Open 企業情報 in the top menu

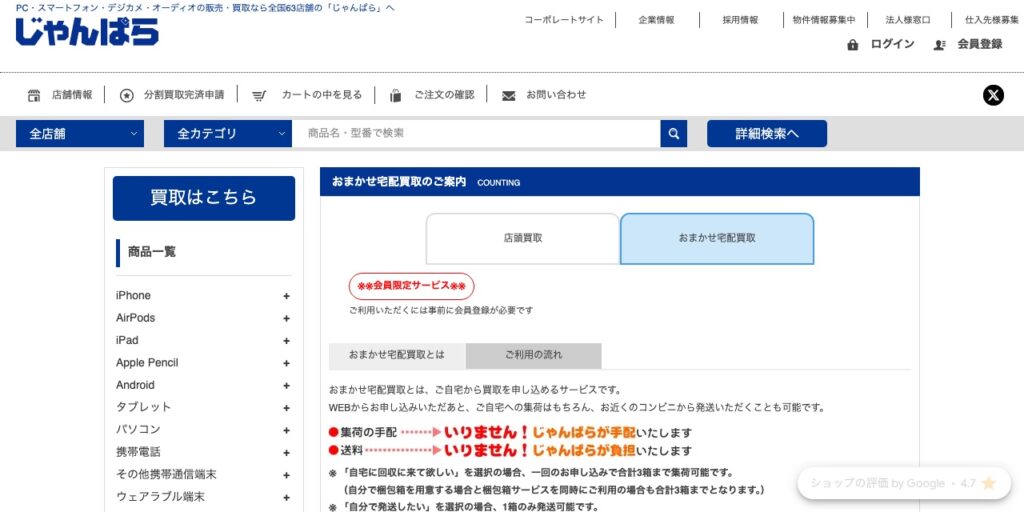[x=656, y=20]
